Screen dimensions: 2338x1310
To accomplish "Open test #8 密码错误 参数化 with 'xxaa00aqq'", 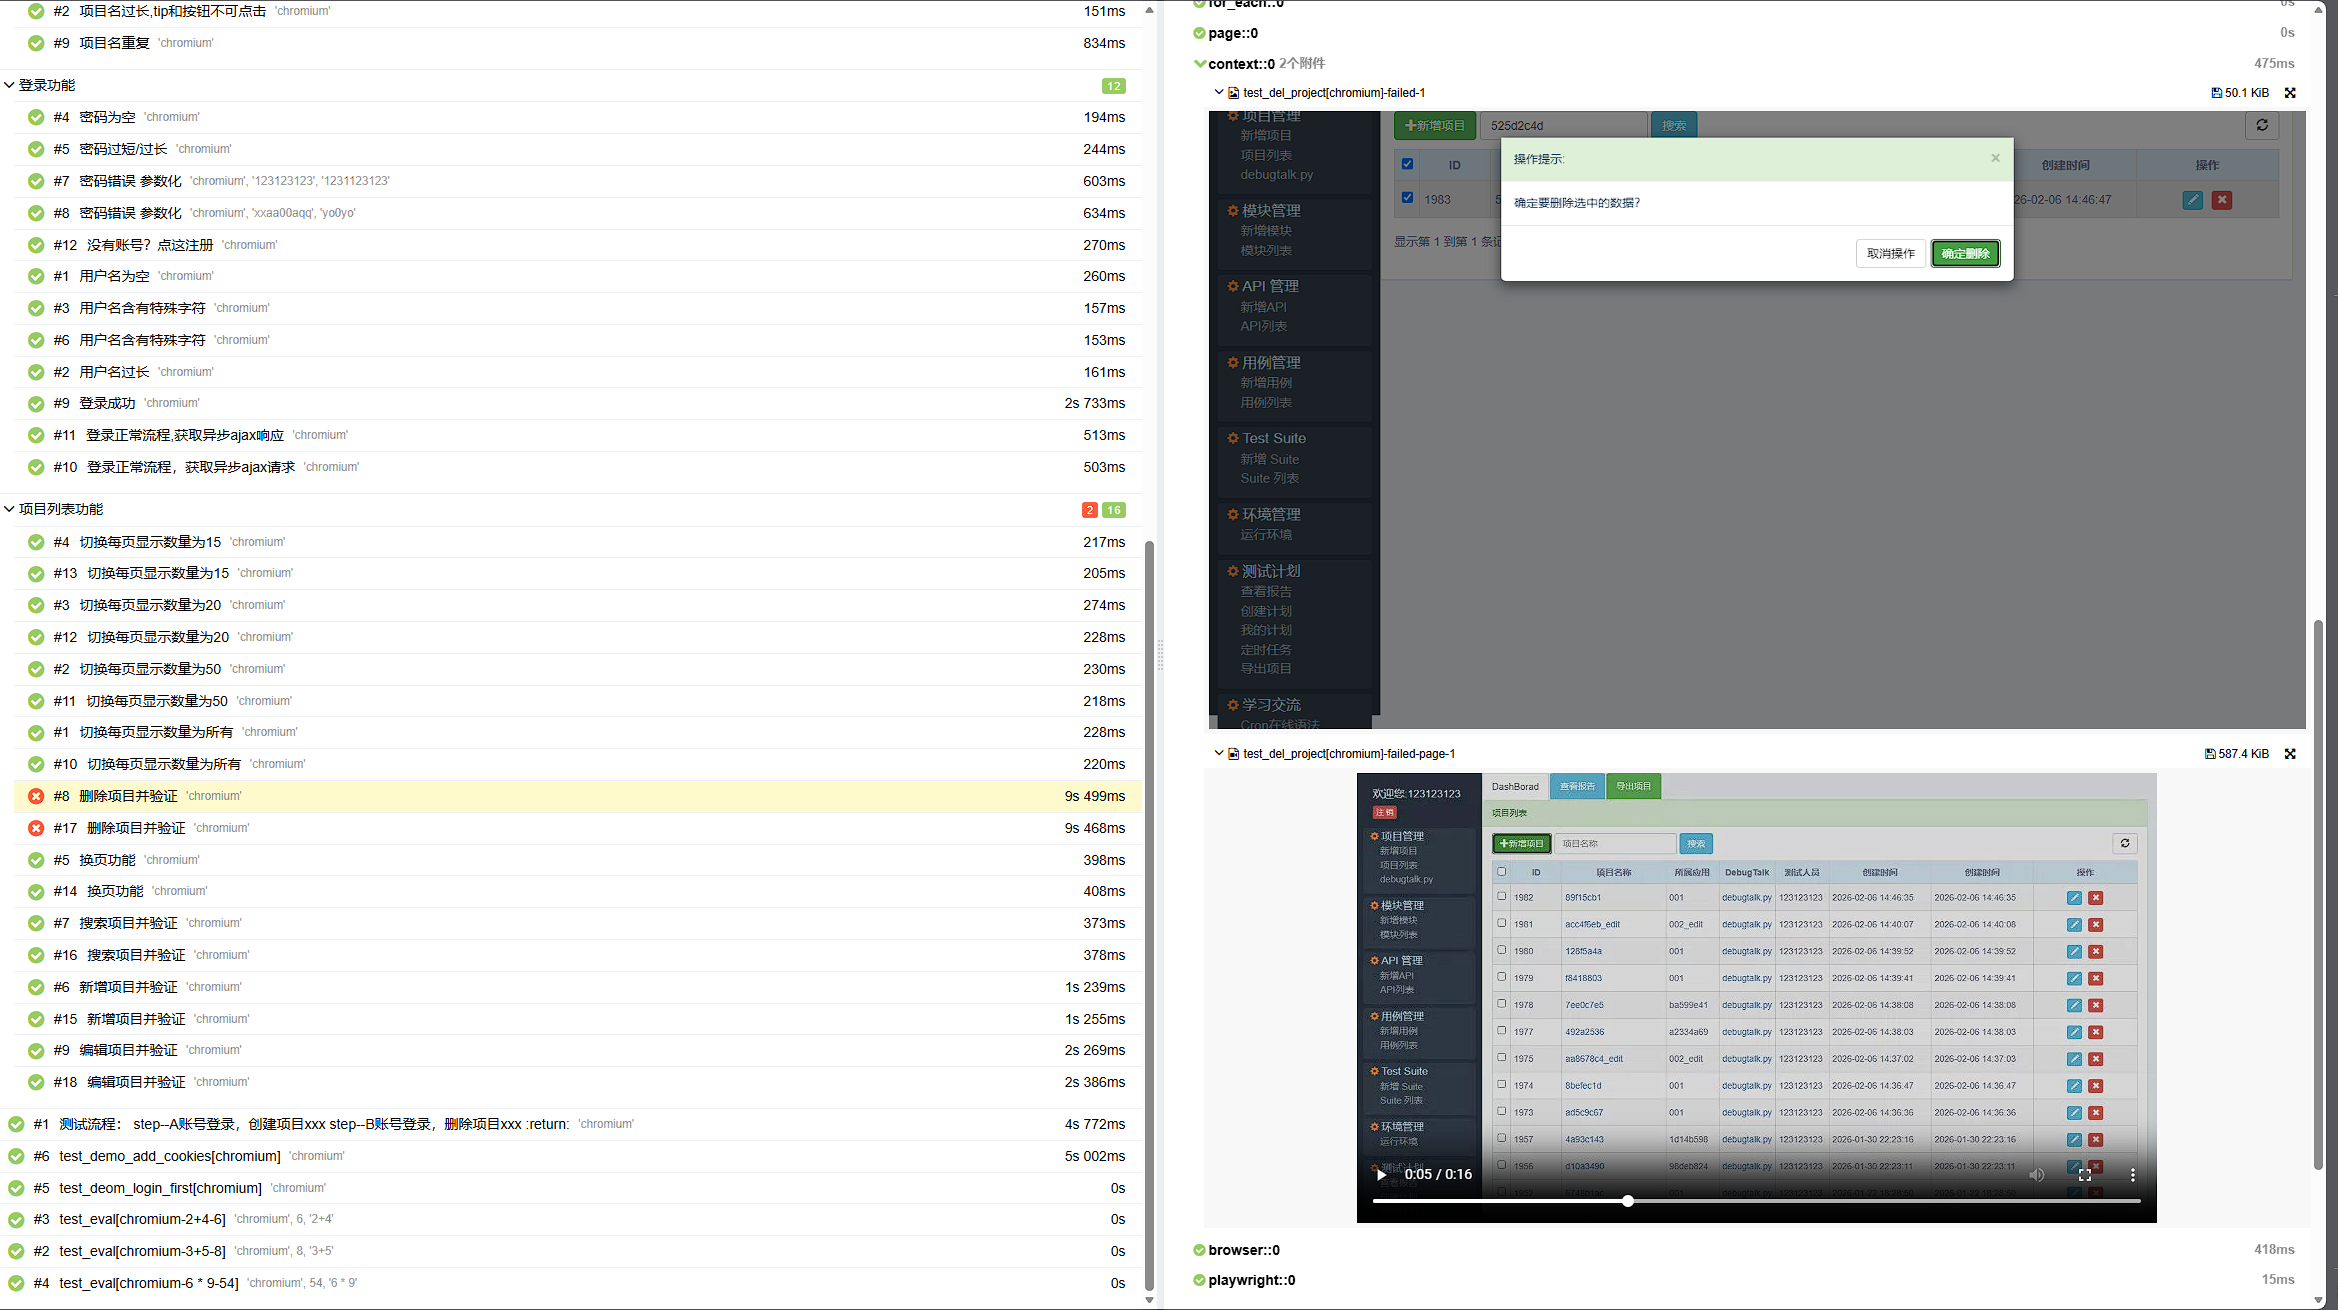I will 578,213.
